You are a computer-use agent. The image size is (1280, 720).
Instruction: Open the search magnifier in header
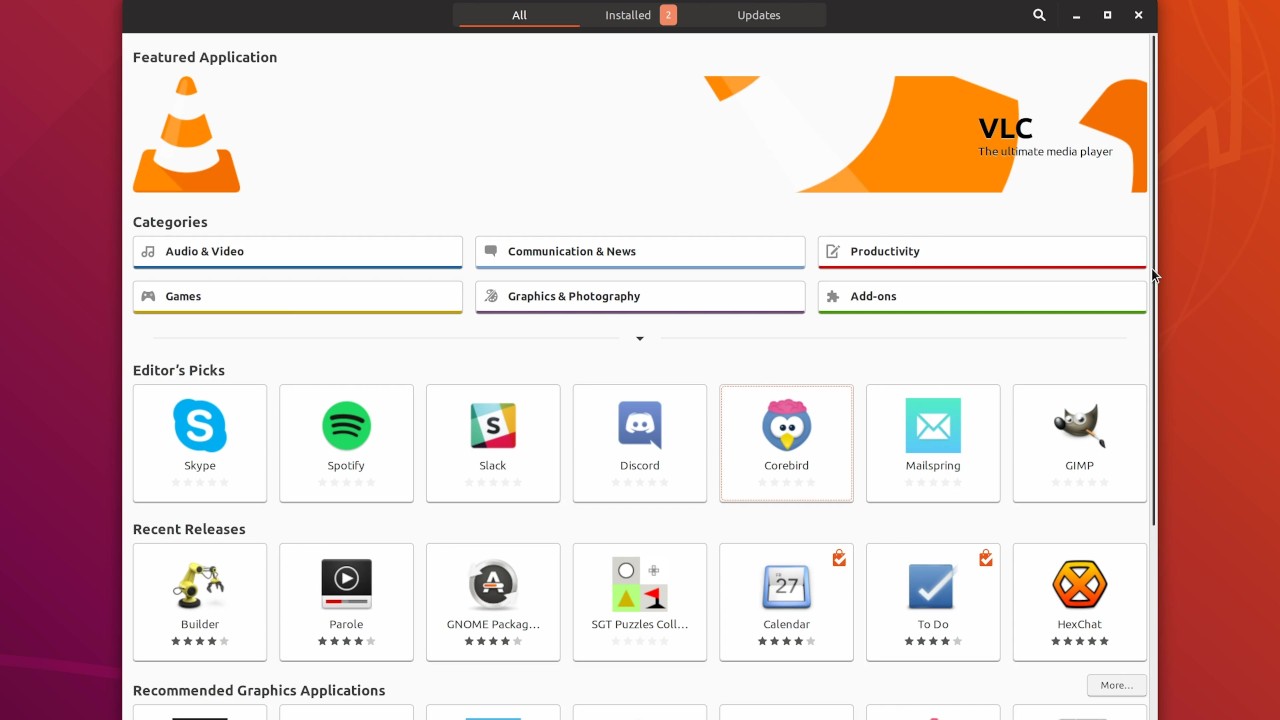click(1039, 15)
